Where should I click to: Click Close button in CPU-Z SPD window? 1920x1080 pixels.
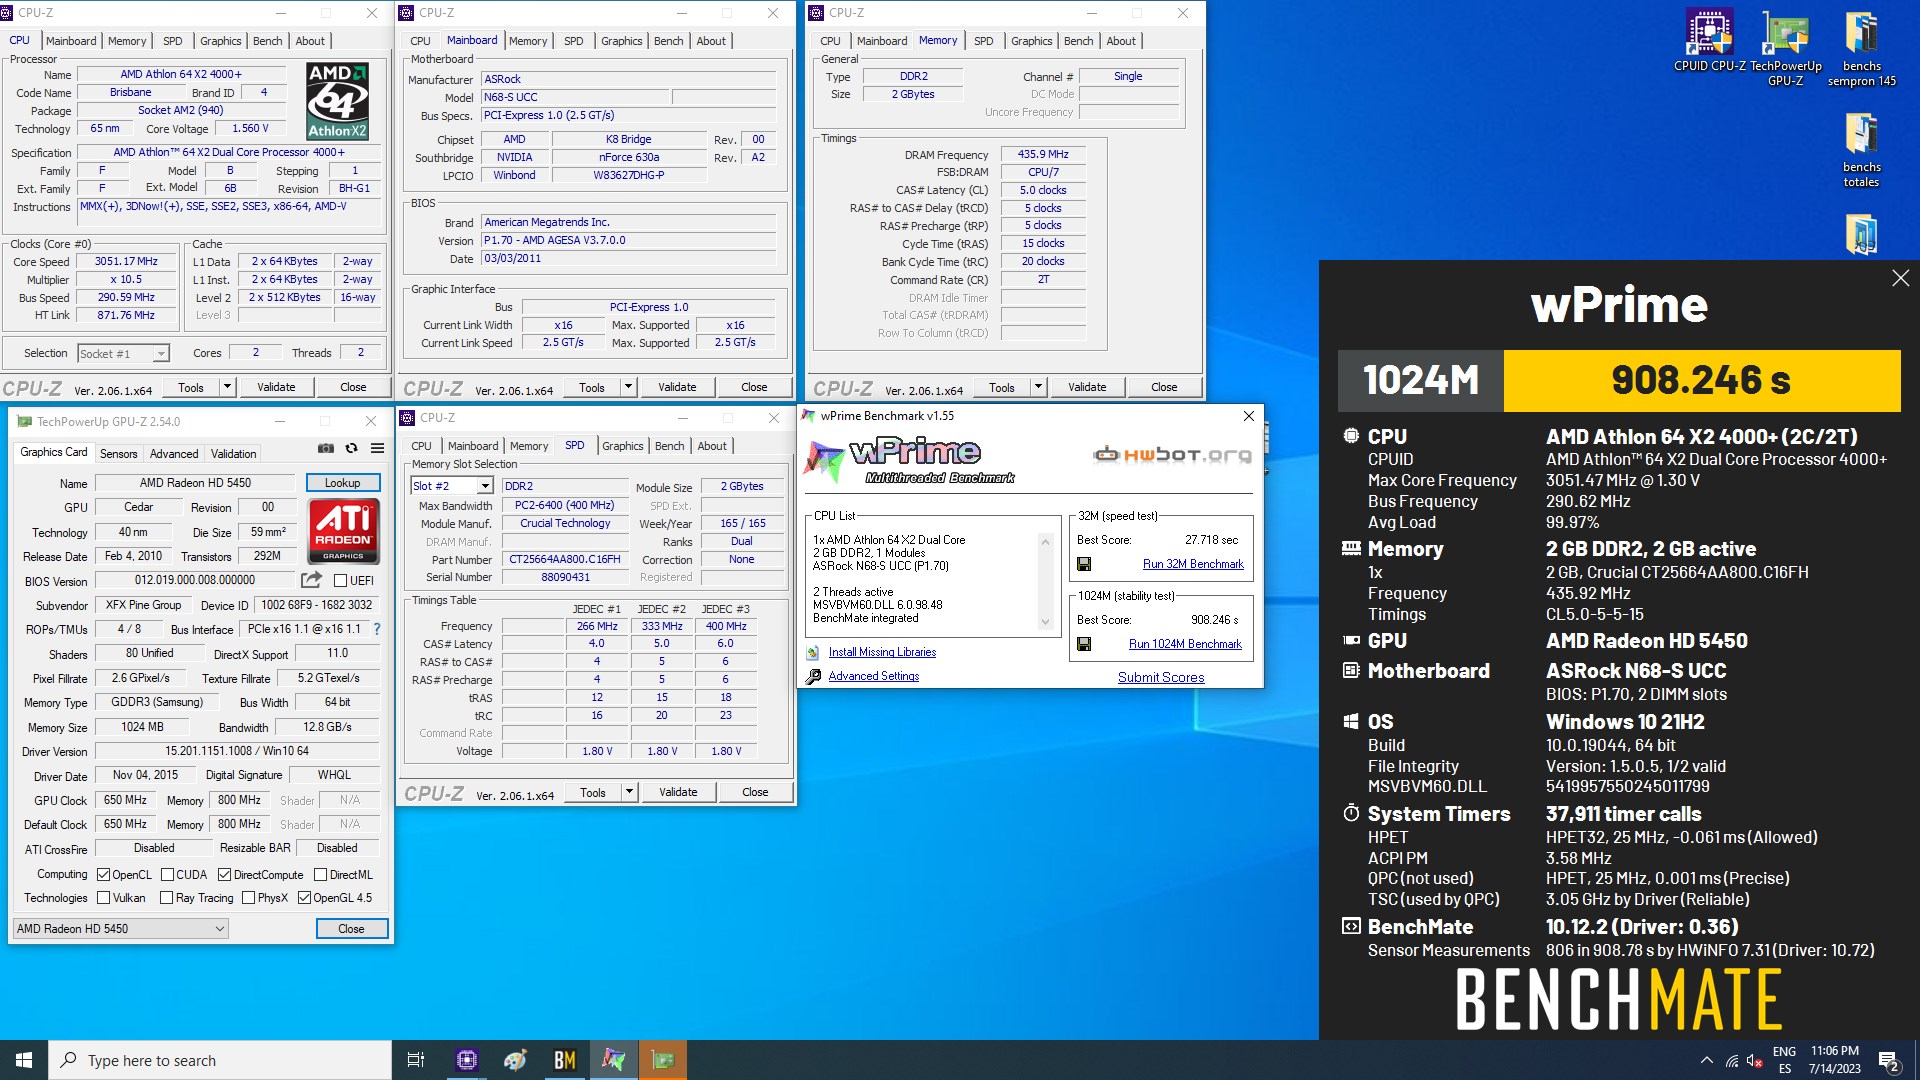coord(755,792)
